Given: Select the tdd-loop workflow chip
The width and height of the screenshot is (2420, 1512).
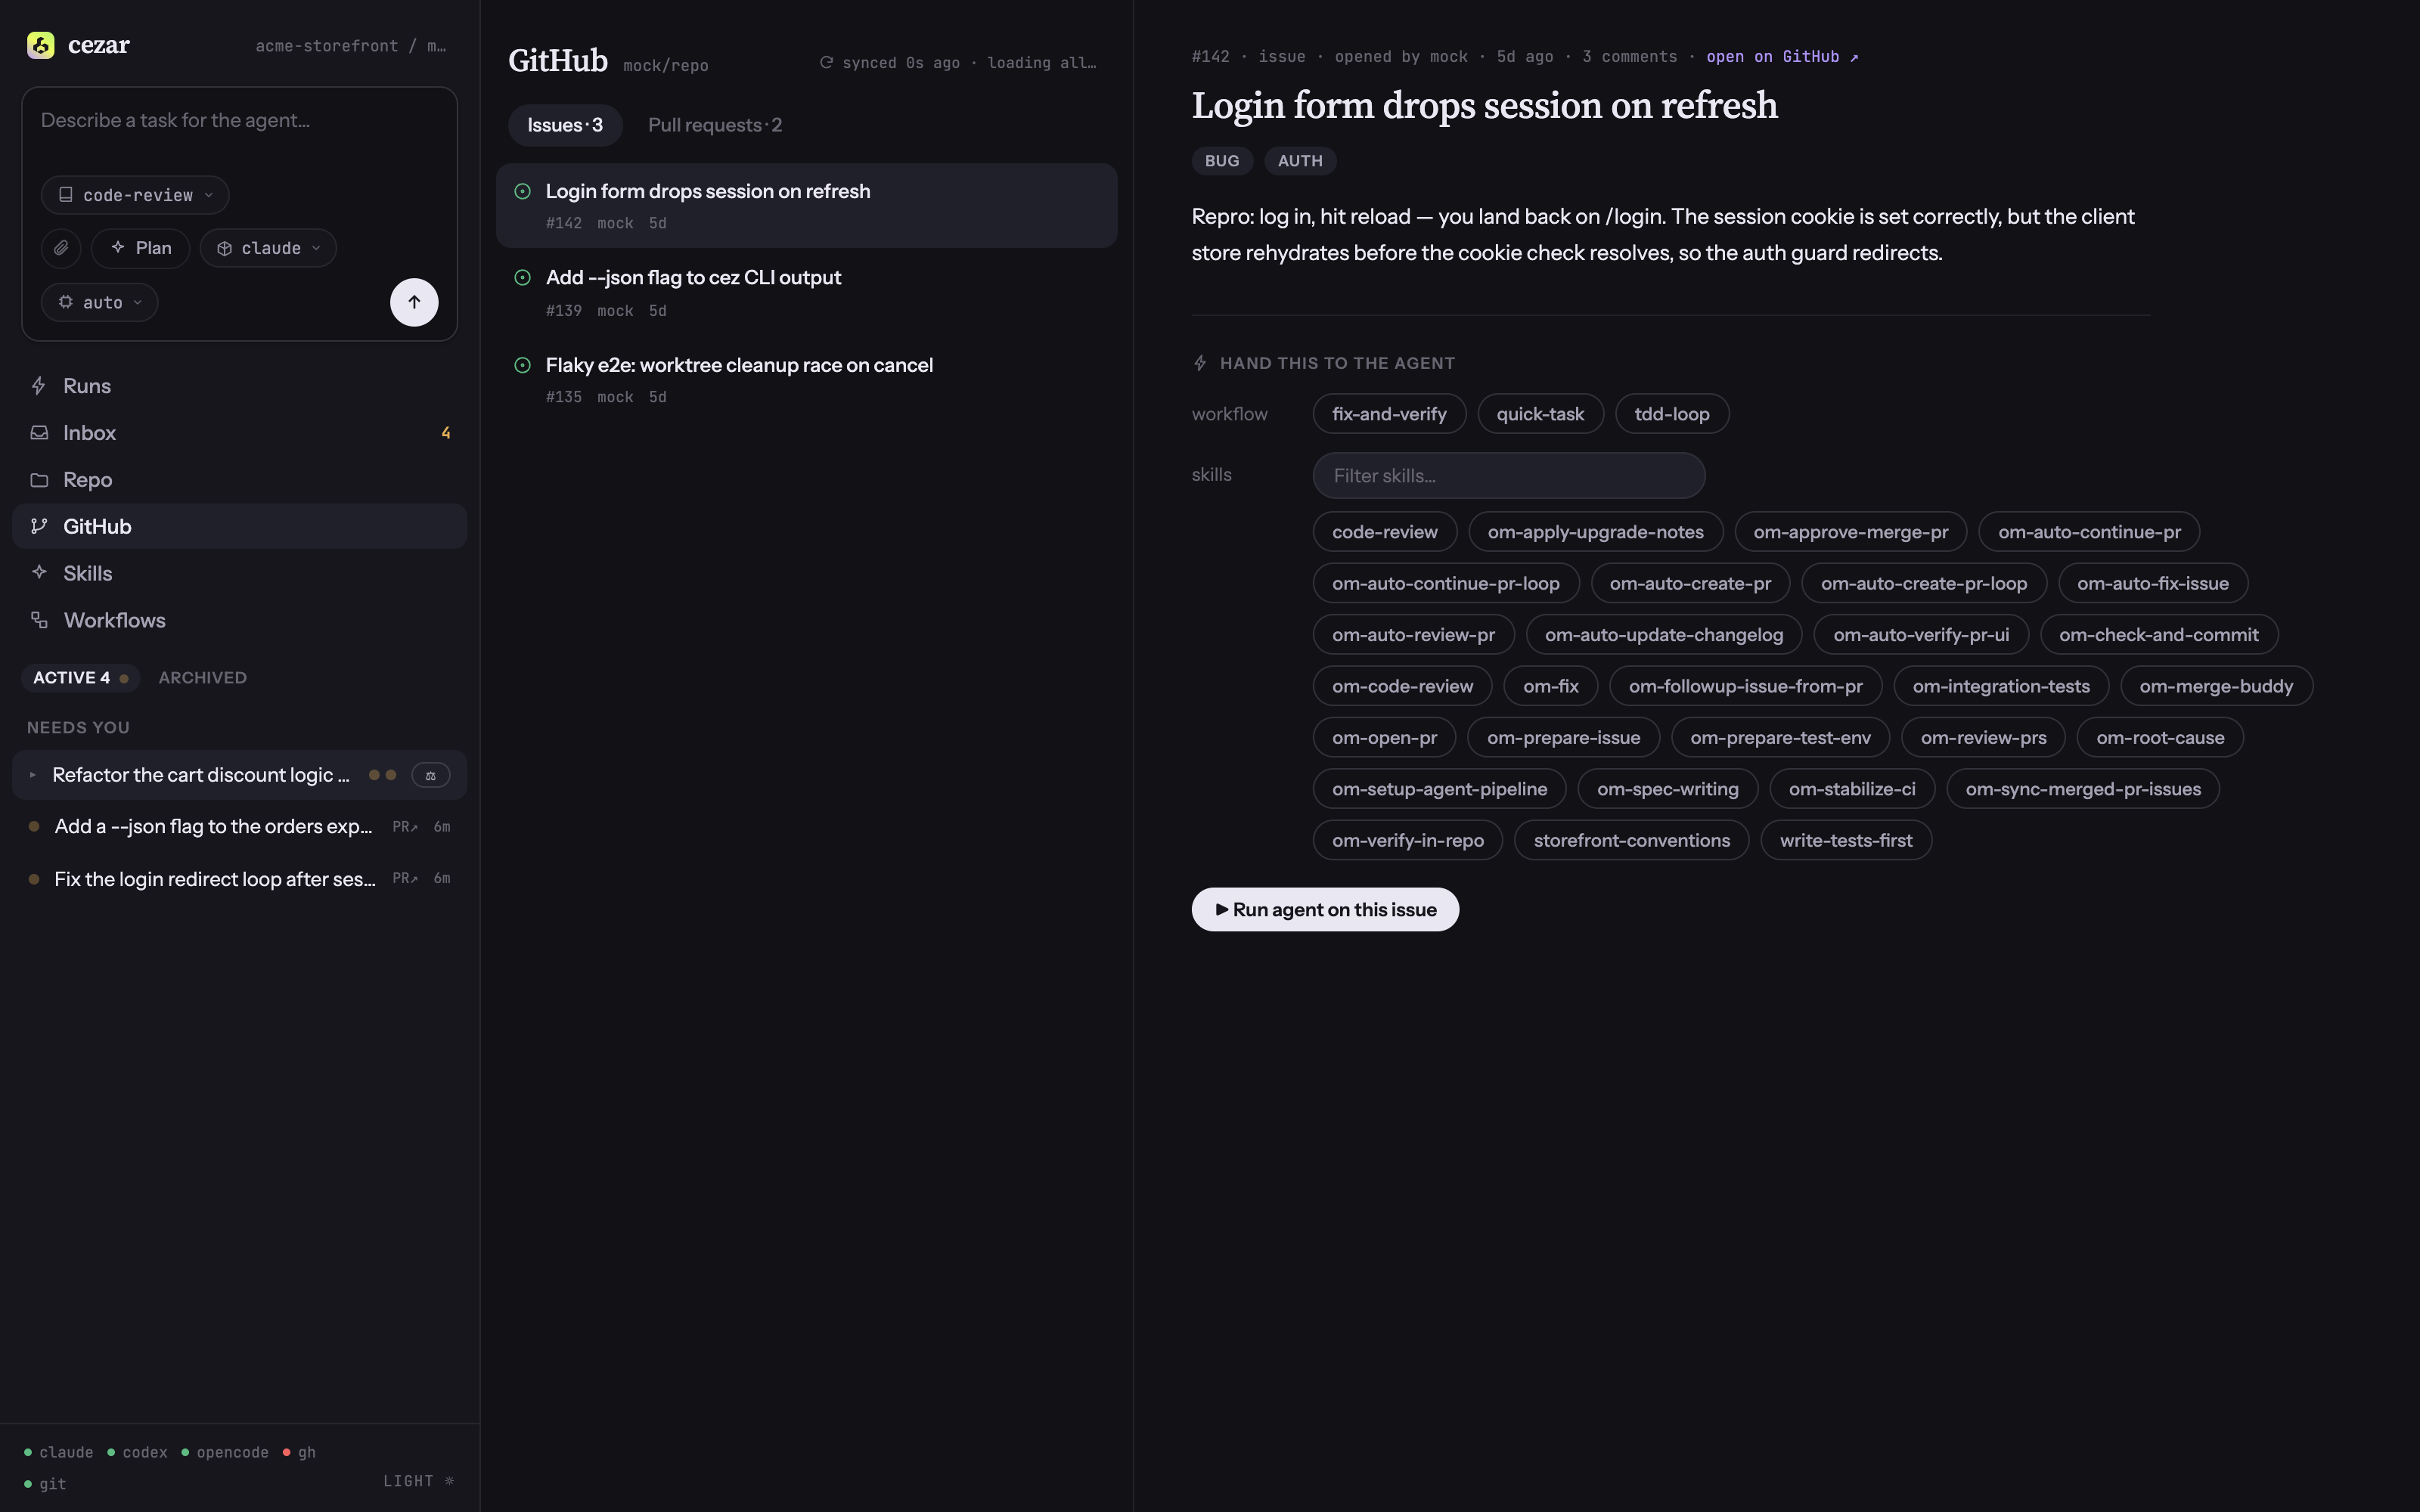Looking at the screenshot, I should (1672, 414).
